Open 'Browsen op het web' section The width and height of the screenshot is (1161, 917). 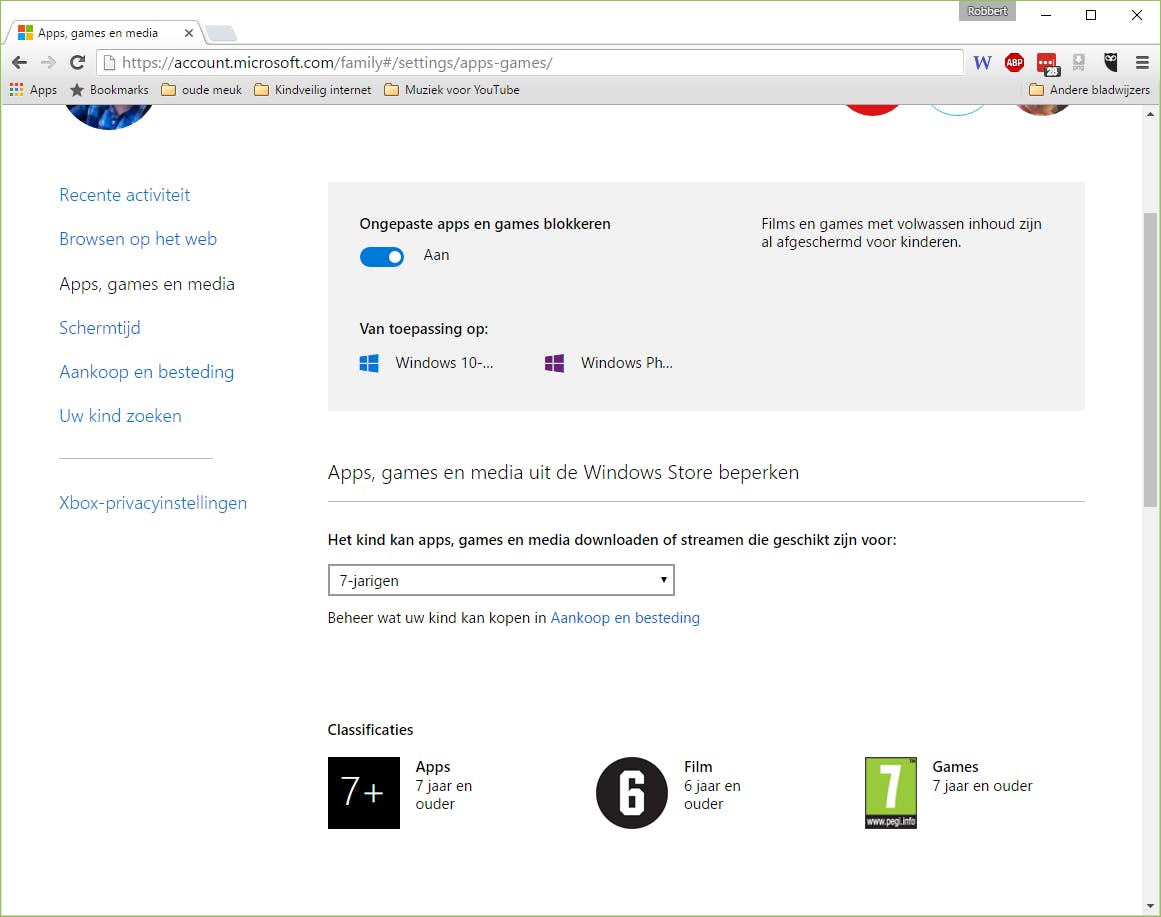(138, 239)
